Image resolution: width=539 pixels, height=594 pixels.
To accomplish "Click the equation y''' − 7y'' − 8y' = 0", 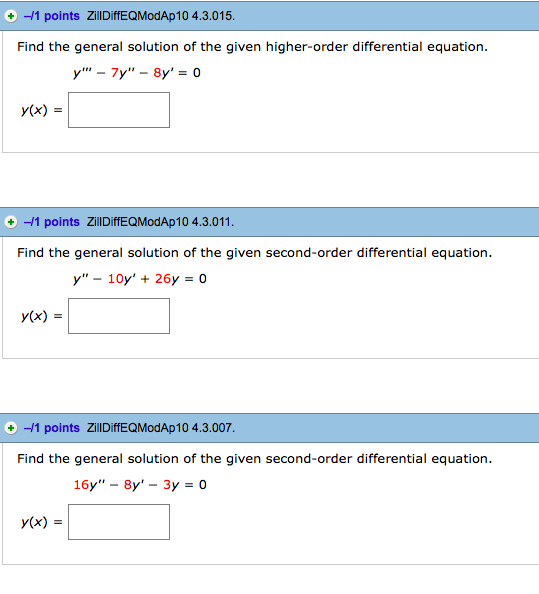I will 137,72.
